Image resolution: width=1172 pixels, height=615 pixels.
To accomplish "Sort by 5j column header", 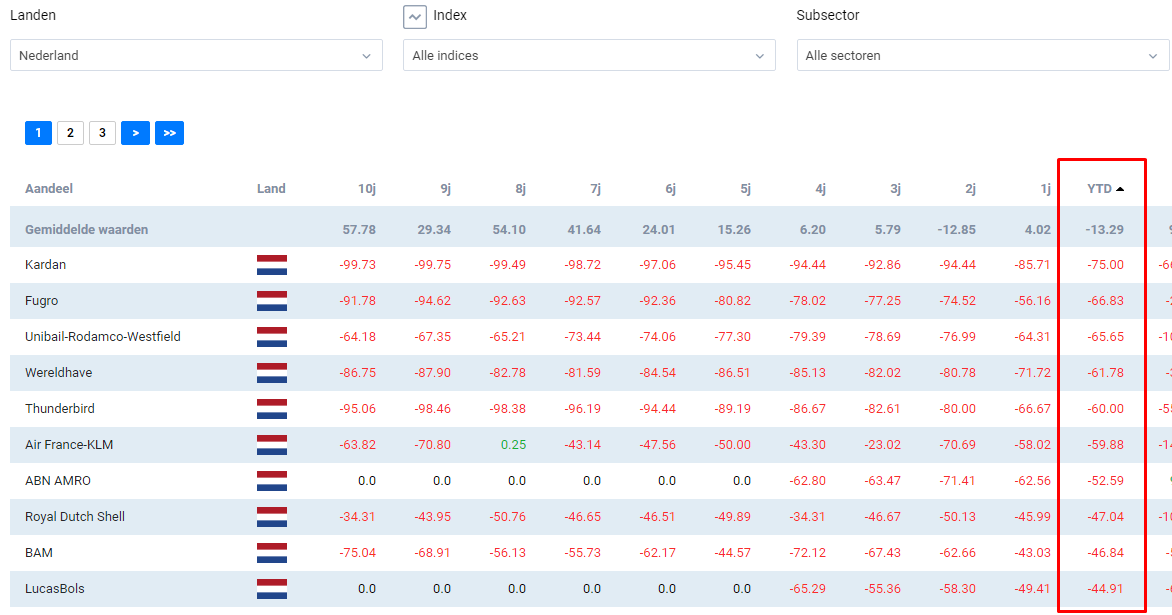I will 745,188.
